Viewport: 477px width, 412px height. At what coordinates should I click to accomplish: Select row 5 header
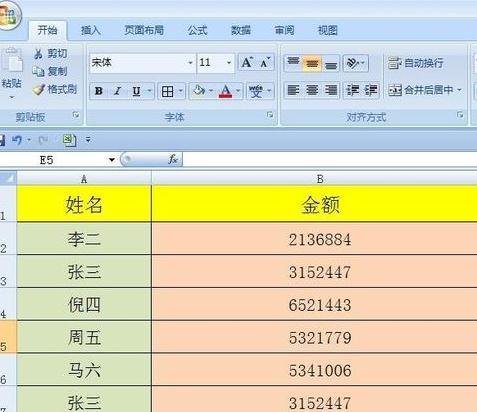pyautogui.click(x=8, y=337)
